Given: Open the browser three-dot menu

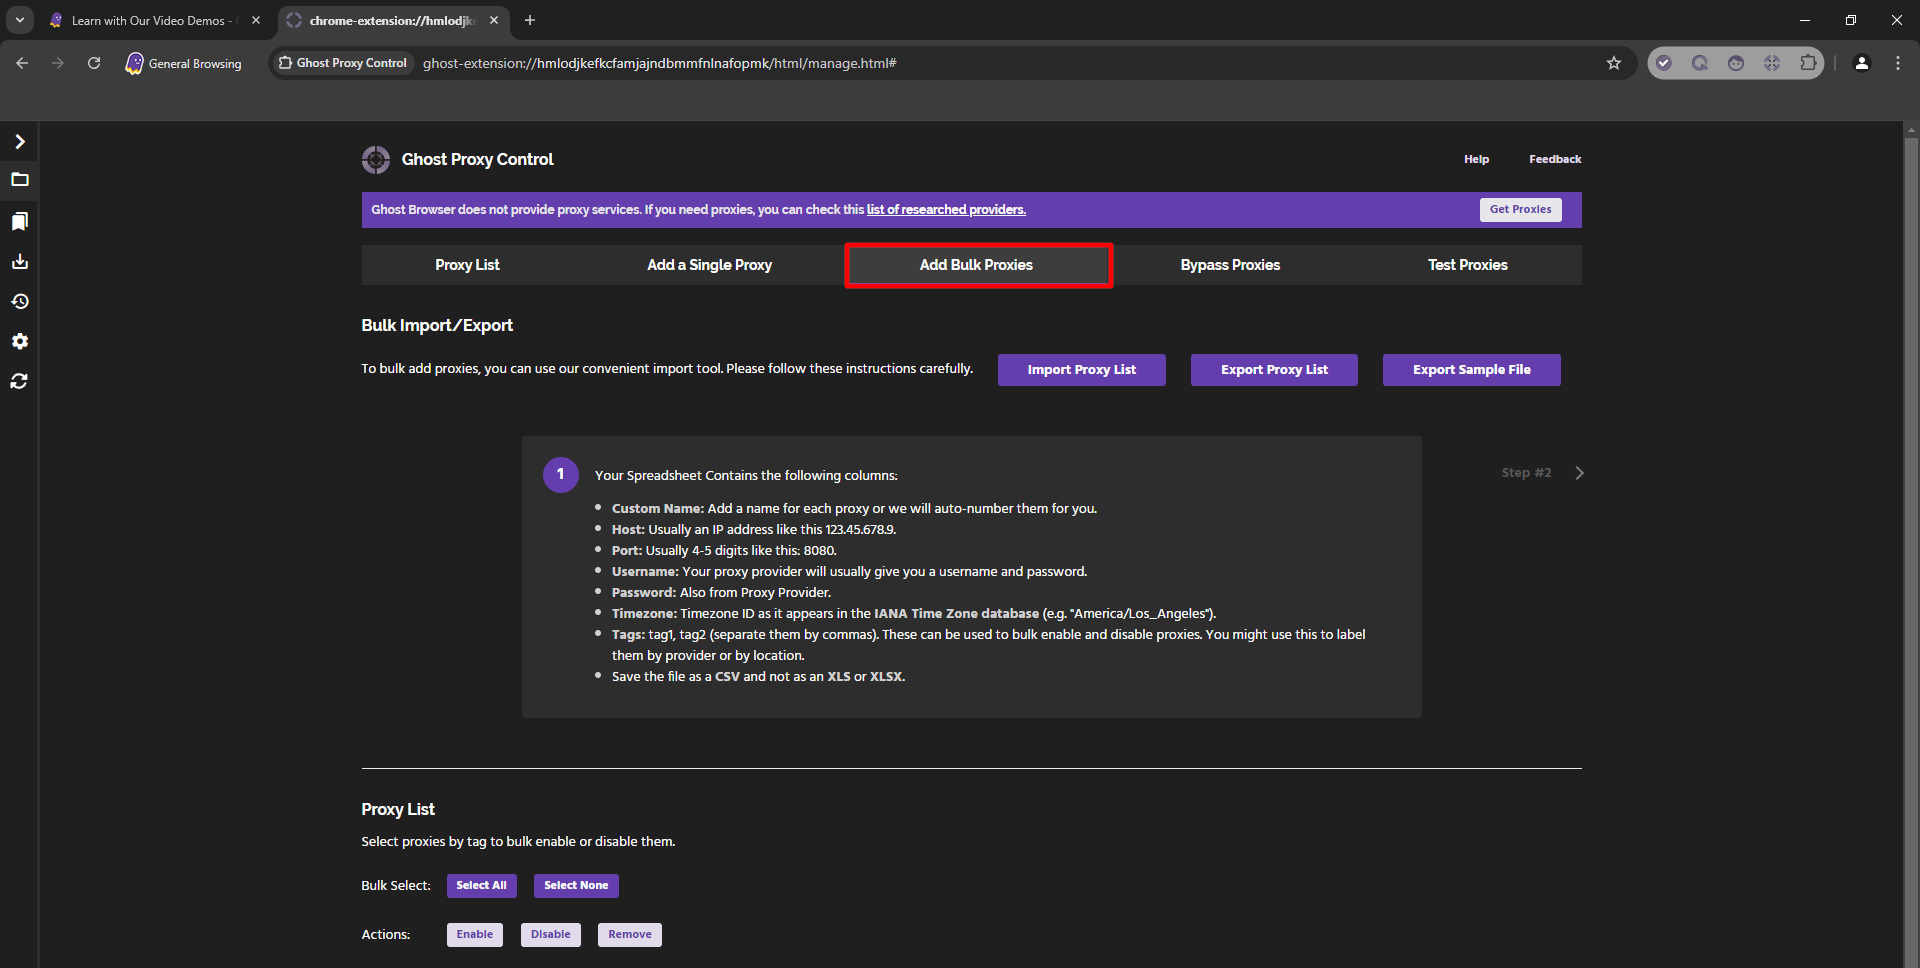Looking at the screenshot, I should point(1897,63).
